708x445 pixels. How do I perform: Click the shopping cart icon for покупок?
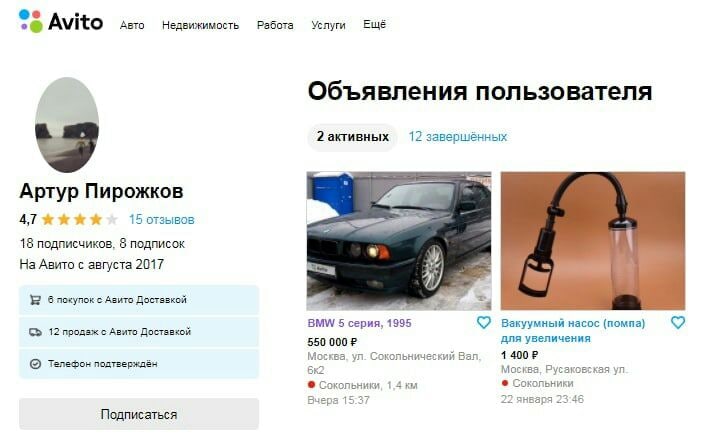click(35, 300)
